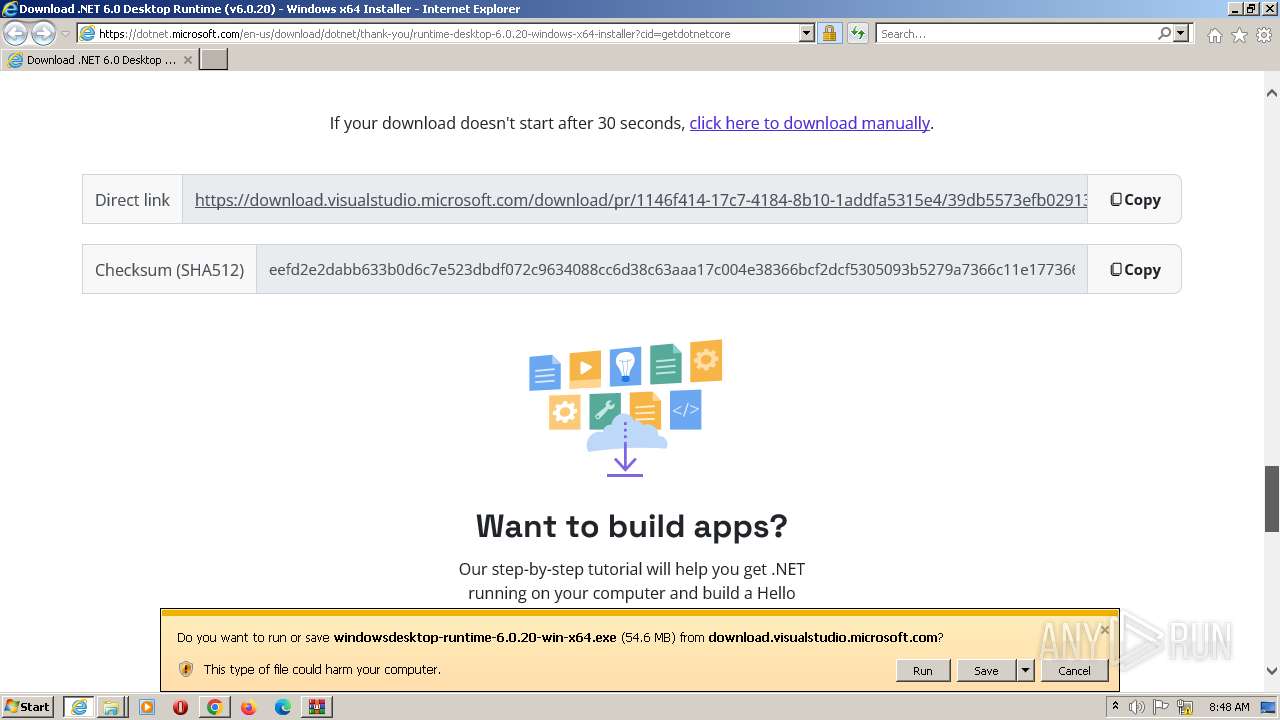Show the security report lock icon
Image resolution: width=1280 pixels, height=720 pixels.
829,33
